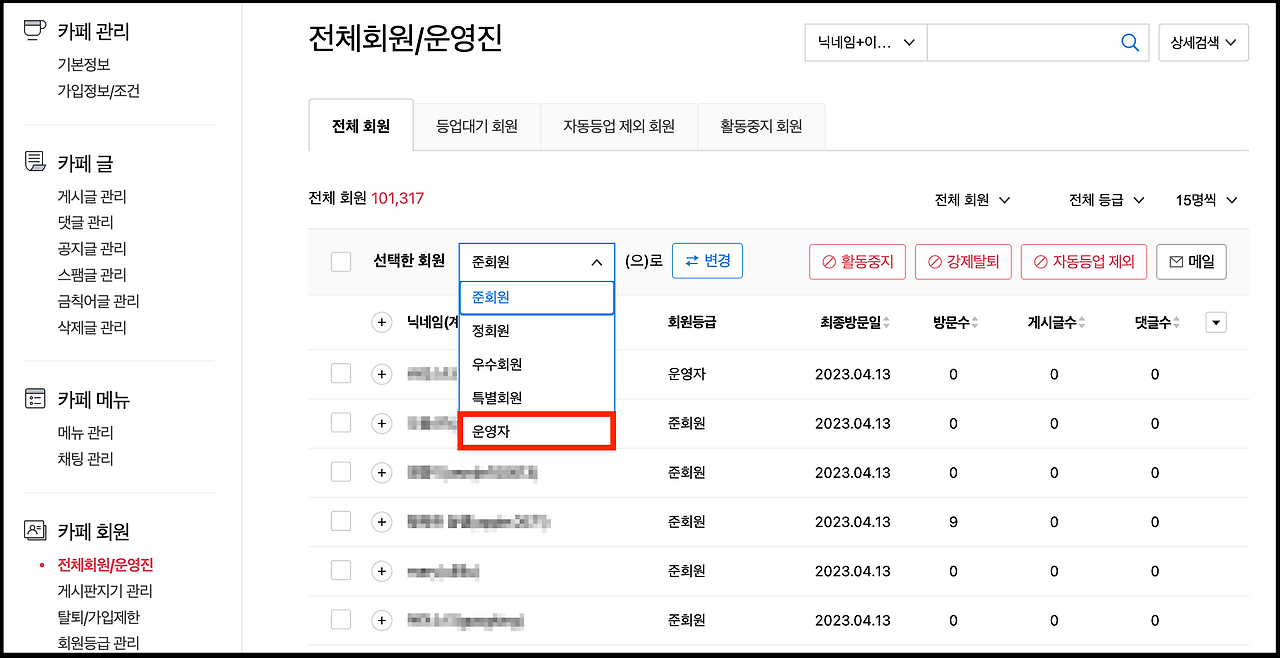Check the checkbox of the 9-visit member row
This screenshot has width=1280, height=658.
coord(341,520)
